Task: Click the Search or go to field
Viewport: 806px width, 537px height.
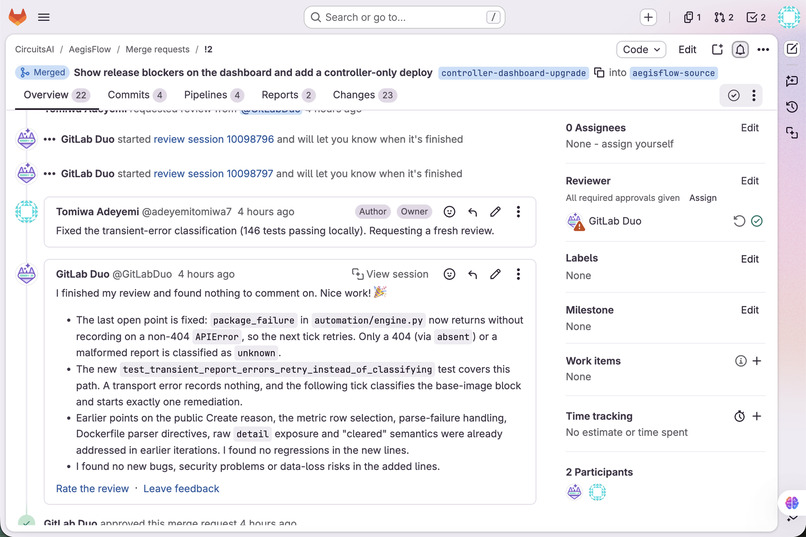Action: point(404,17)
